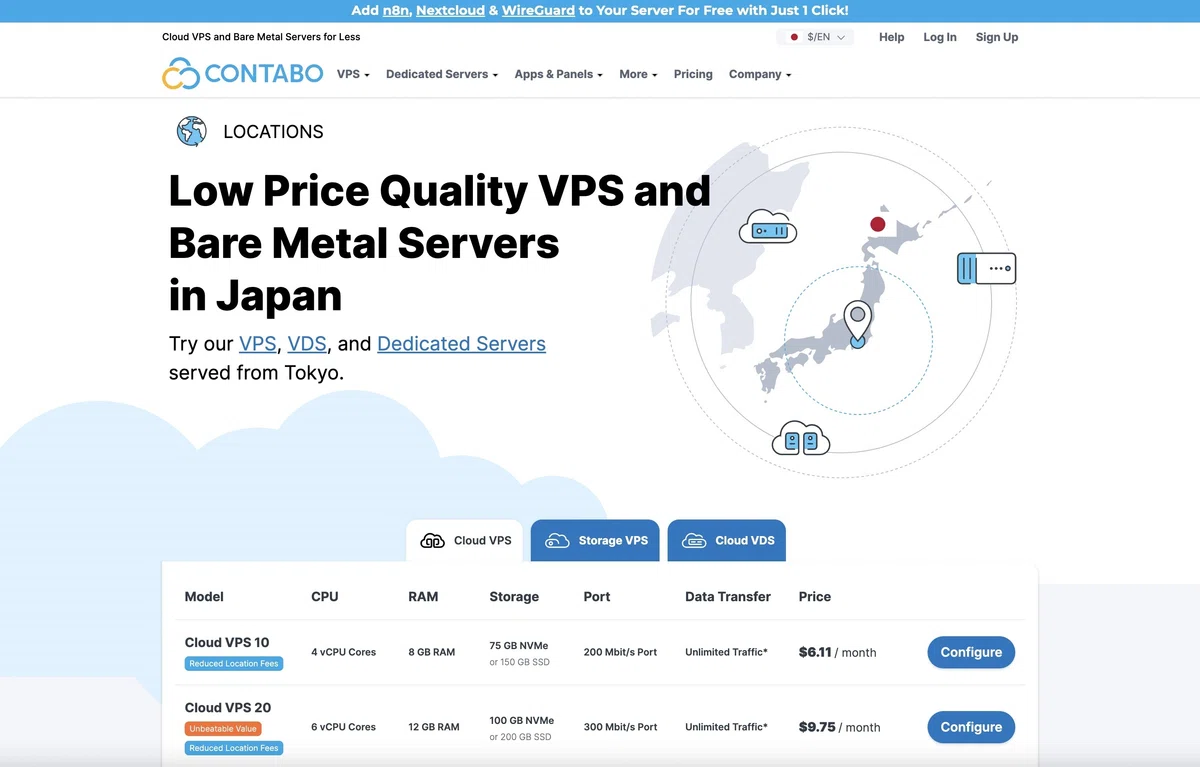Viewport: 1200px width, 767px height.
Task: Follow the WireGuard link in banner
Action: coord(538,10)
